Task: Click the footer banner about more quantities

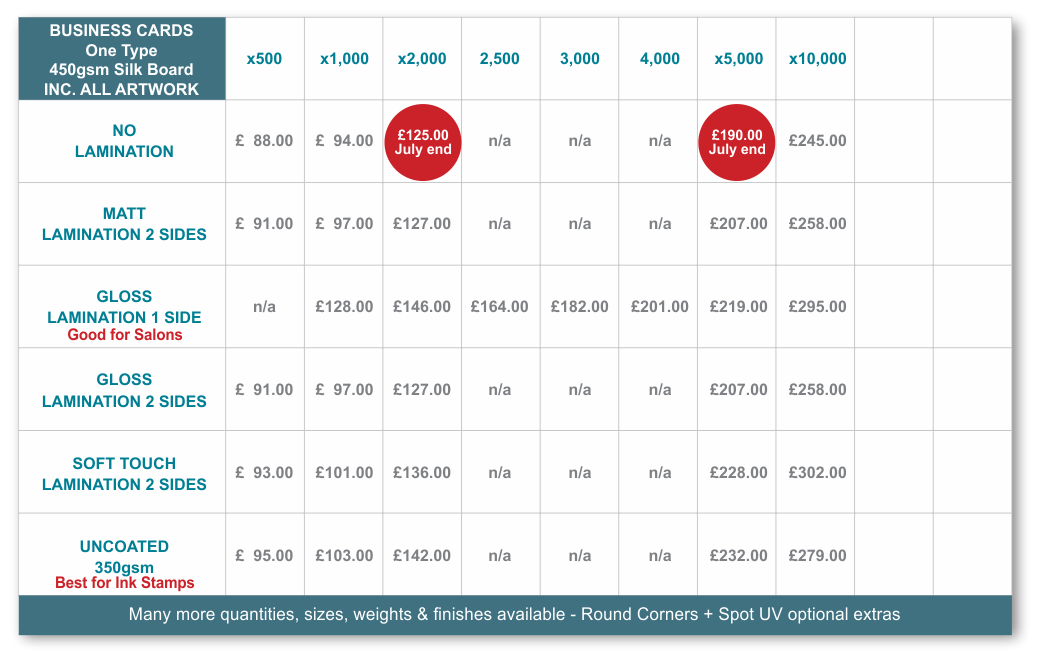Action: [515, 615]
